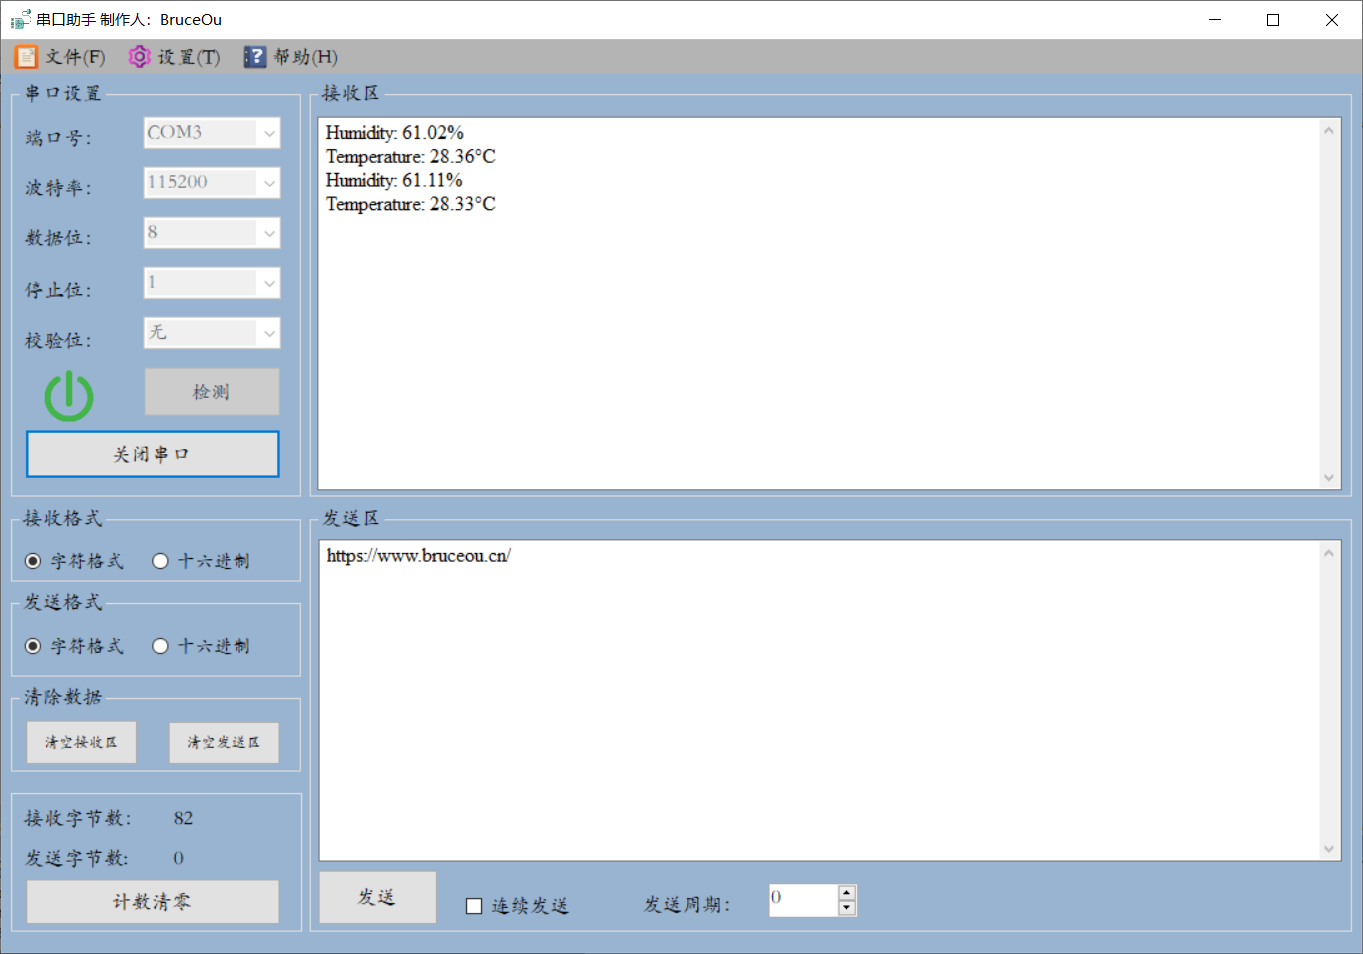Click the 'Humidity: 61.02%' line
Viewport: 1363px width, 954px height.
tap(395, 133)
